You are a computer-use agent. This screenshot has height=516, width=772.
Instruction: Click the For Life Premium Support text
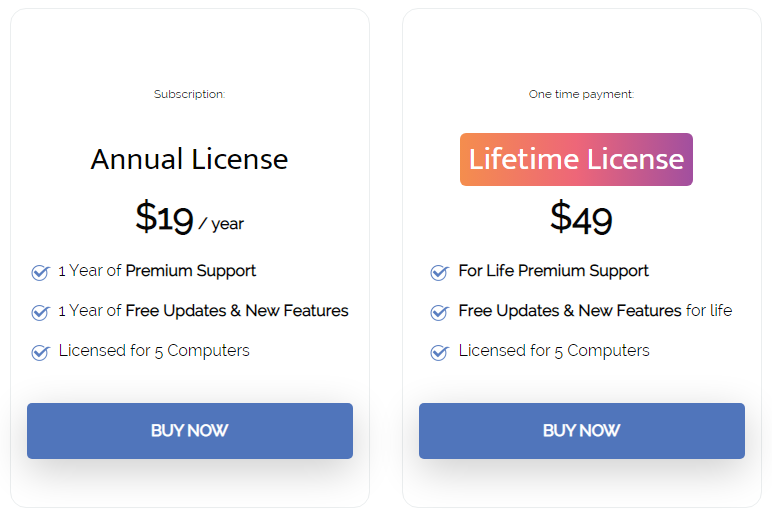(553, 271)
